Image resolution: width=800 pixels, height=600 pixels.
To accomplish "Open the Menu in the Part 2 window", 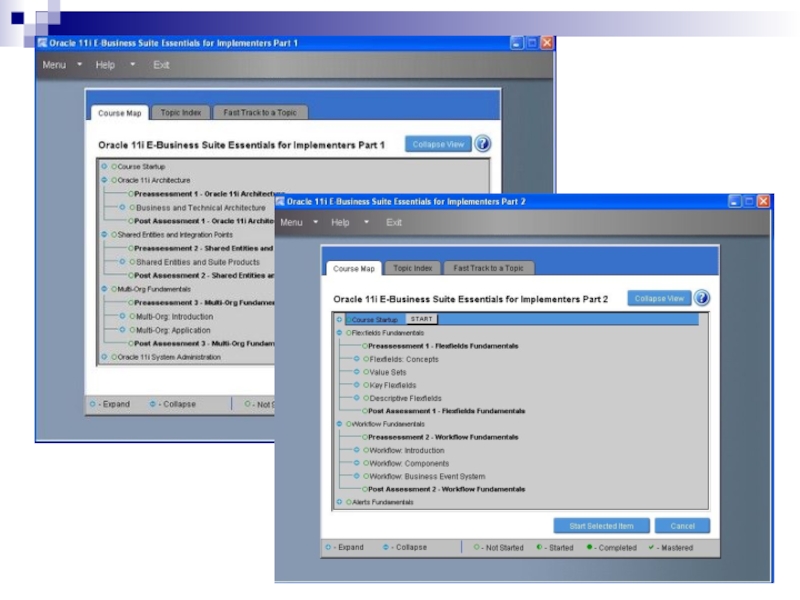I will tap(291, 222).
